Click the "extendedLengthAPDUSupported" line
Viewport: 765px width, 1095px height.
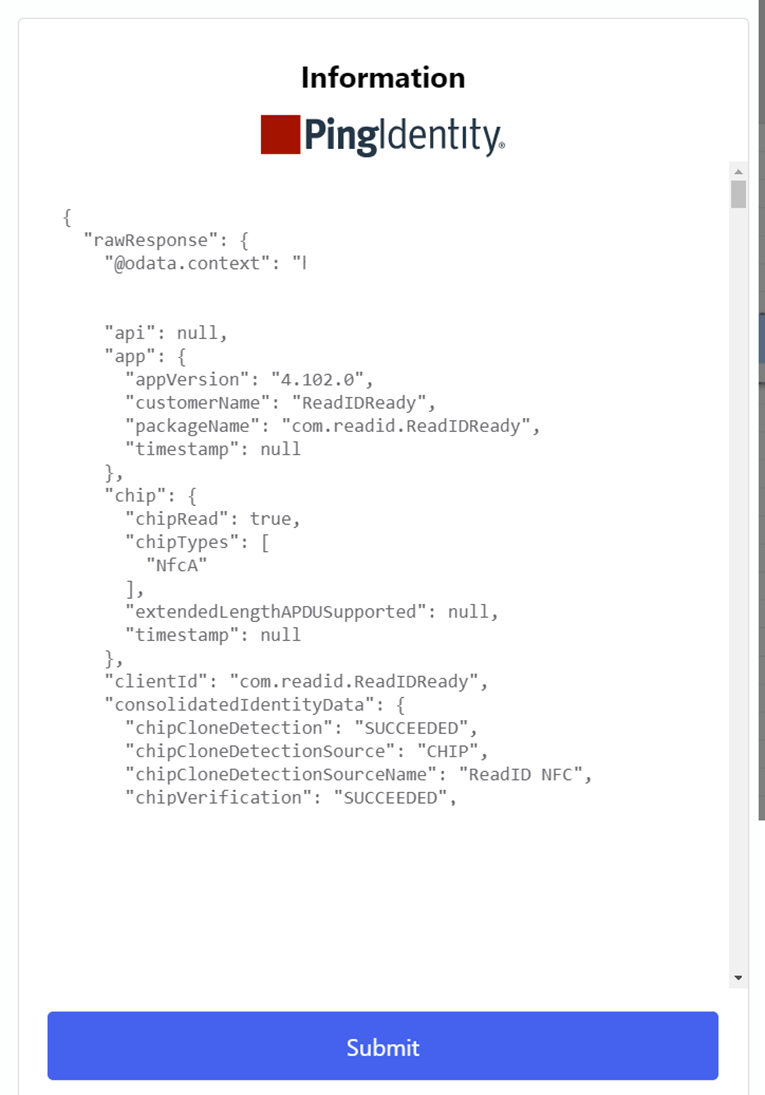[x=312, y=612]
